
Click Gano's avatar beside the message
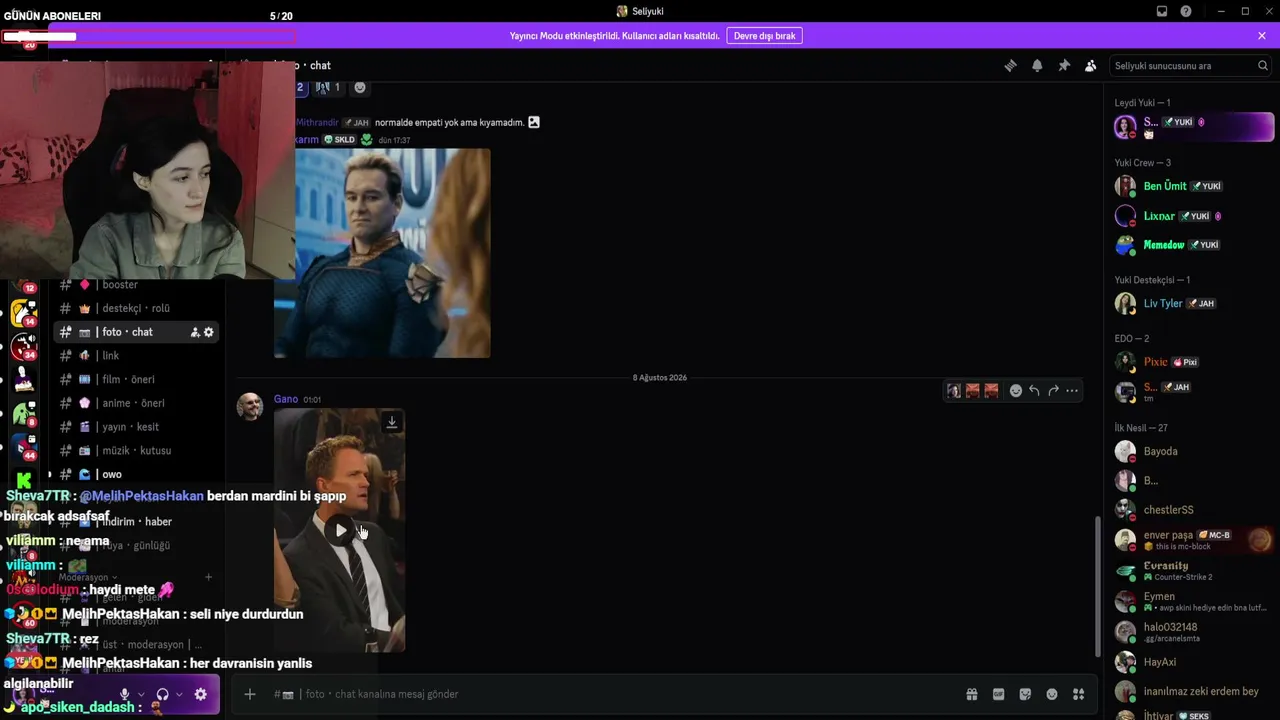tap(250, 407)
